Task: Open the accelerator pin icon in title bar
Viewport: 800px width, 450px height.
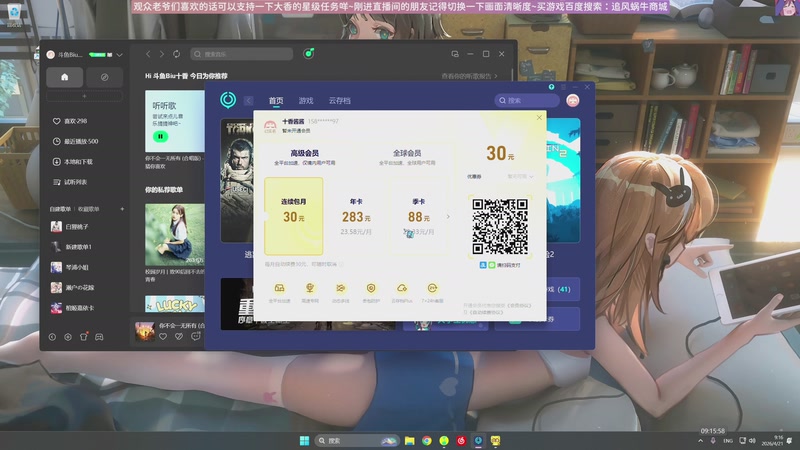Action: [551, 87]
